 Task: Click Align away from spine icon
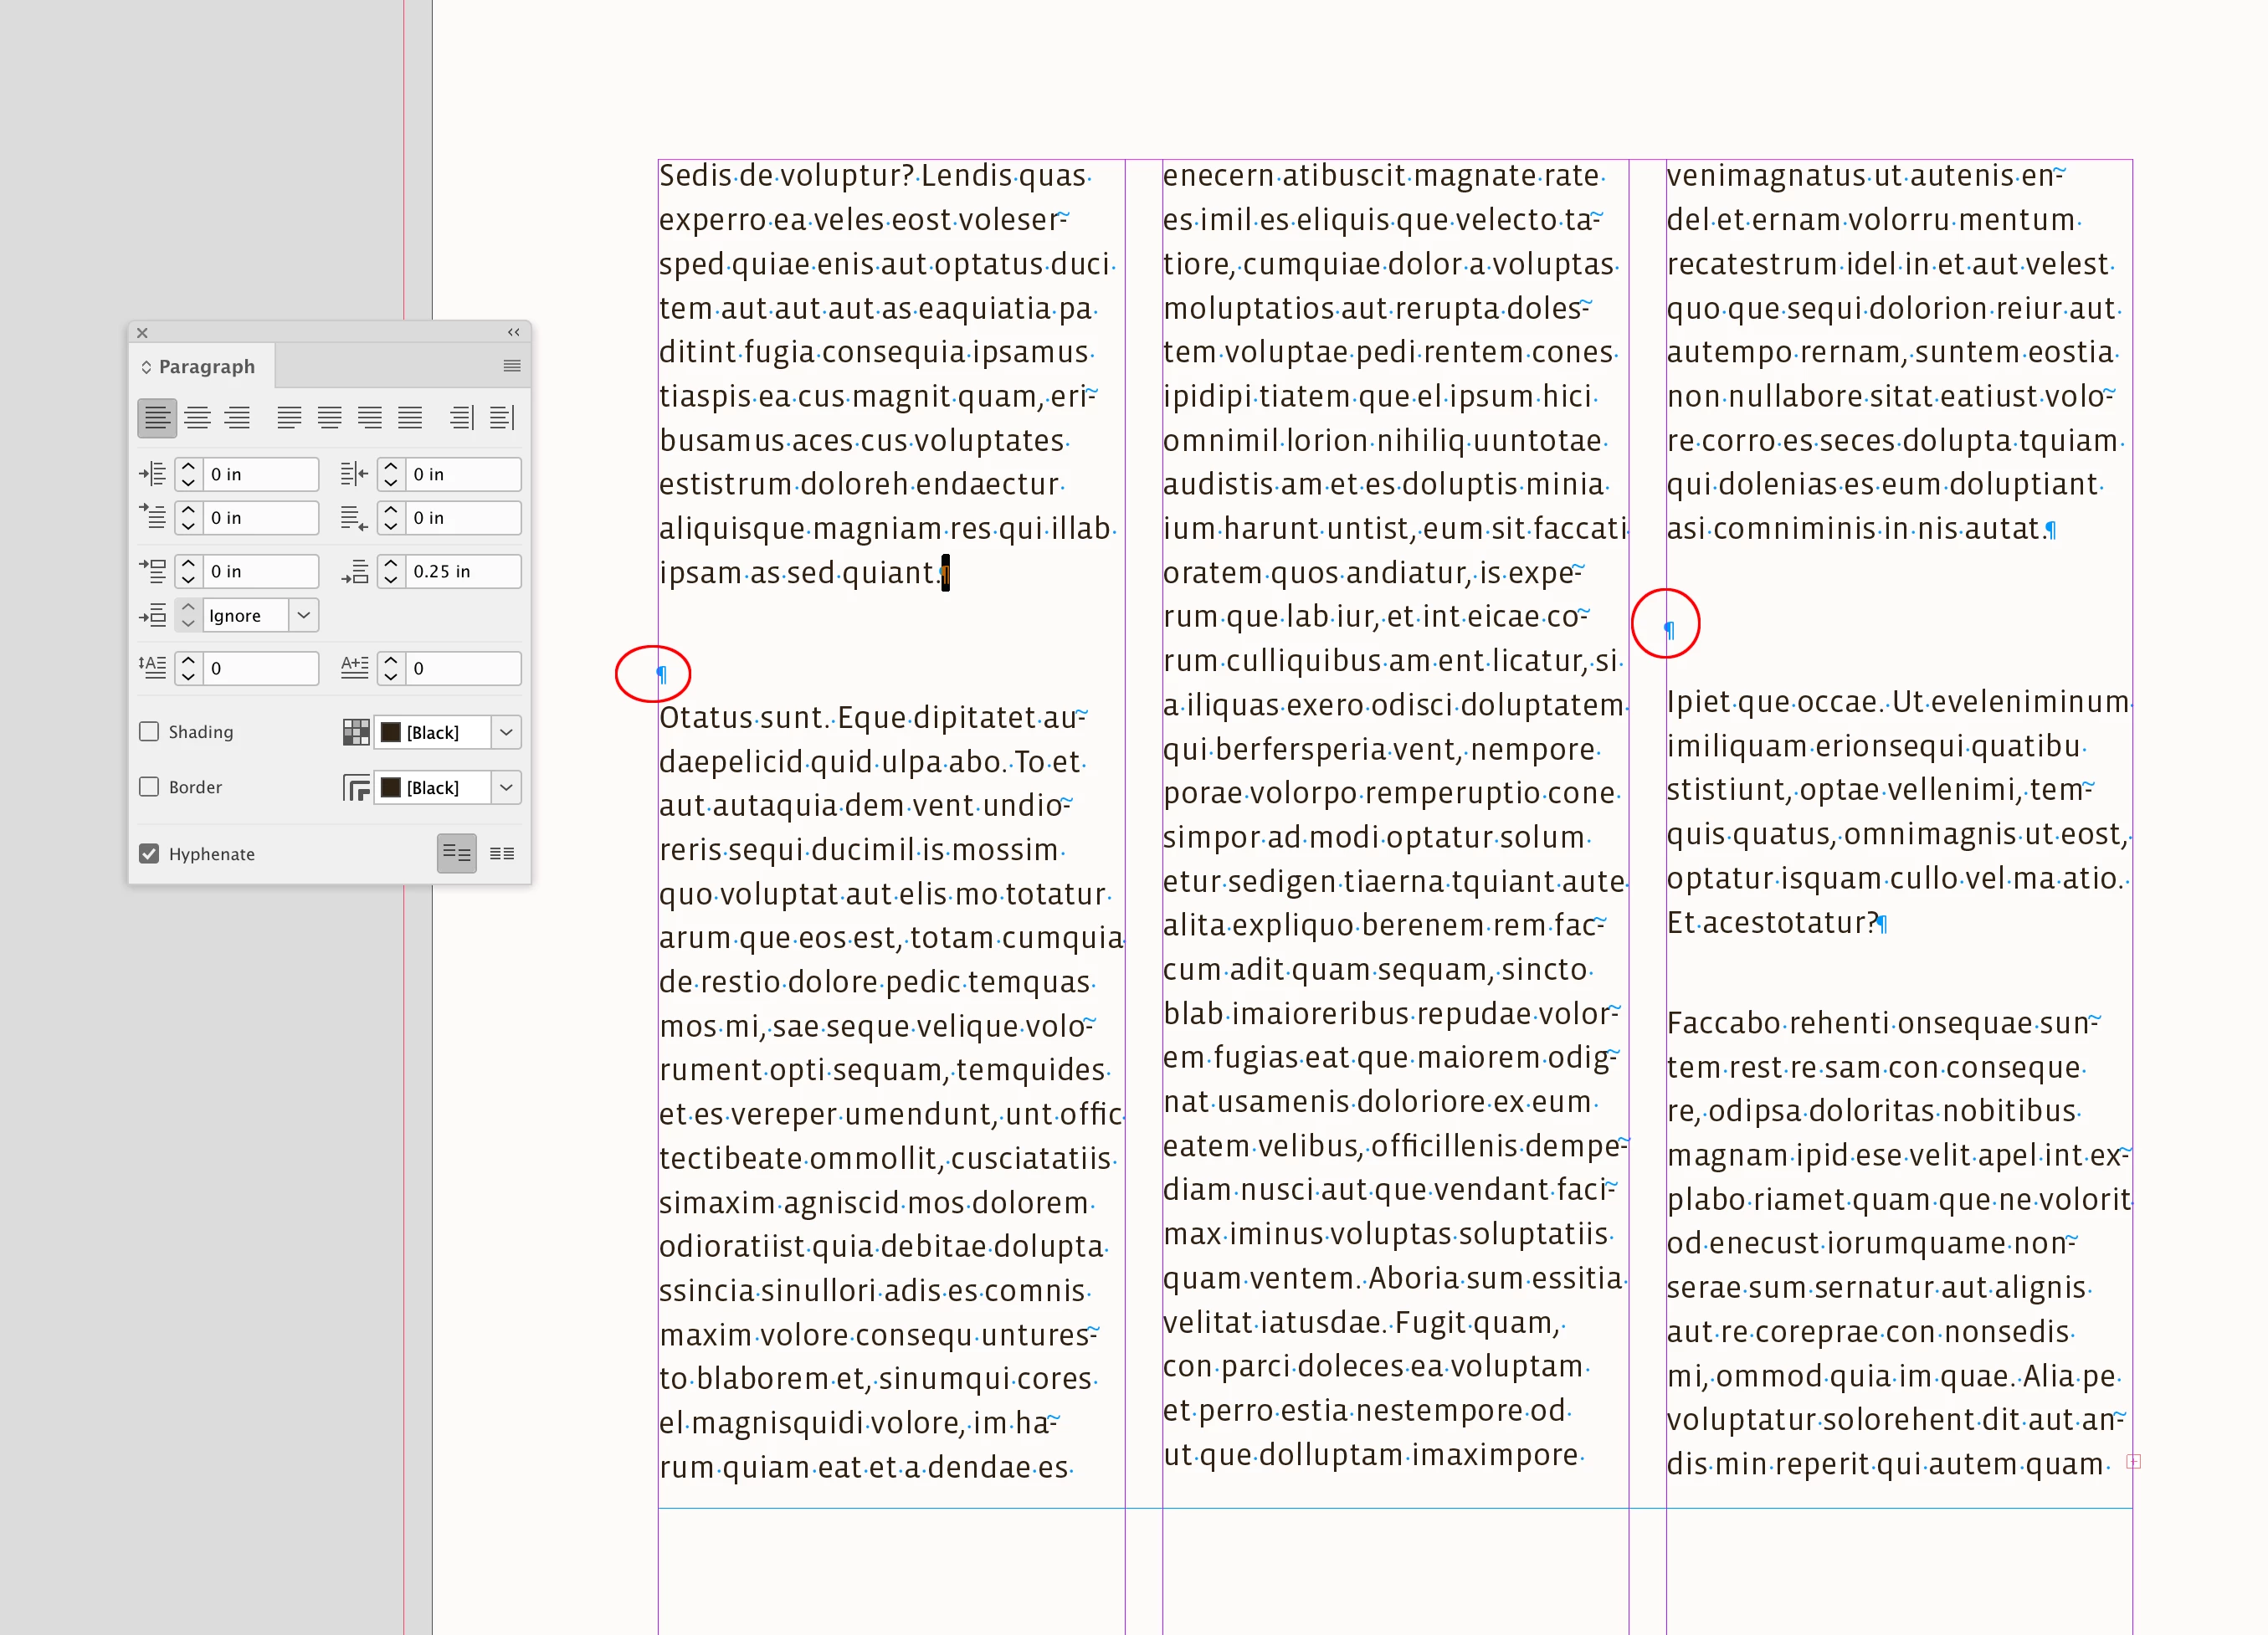click(502, 418)
